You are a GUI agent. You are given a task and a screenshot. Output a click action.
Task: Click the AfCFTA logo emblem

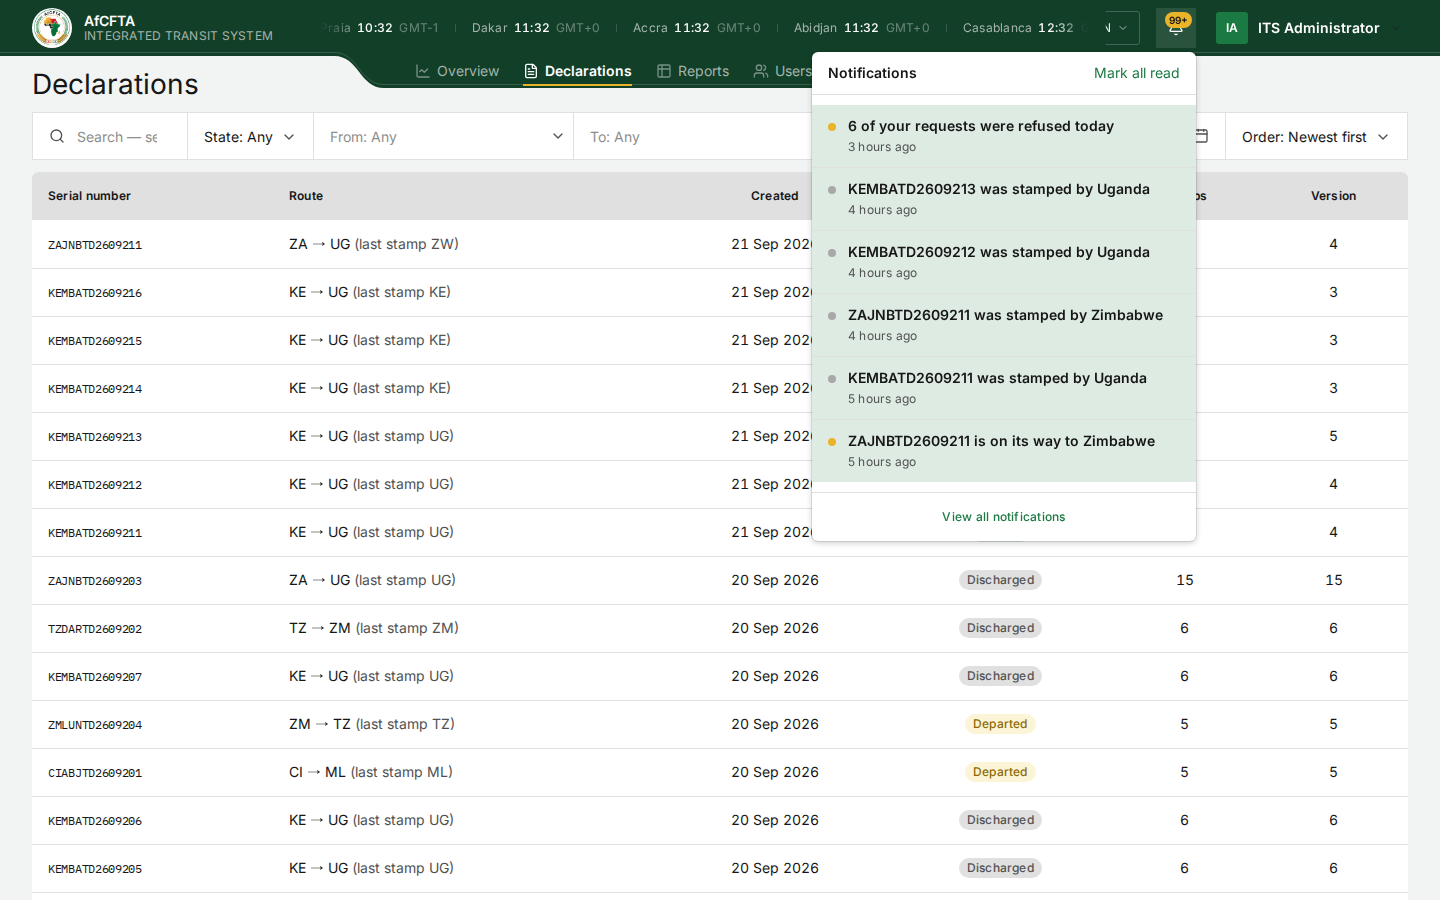pyautogui.click(x=52, y=28)
